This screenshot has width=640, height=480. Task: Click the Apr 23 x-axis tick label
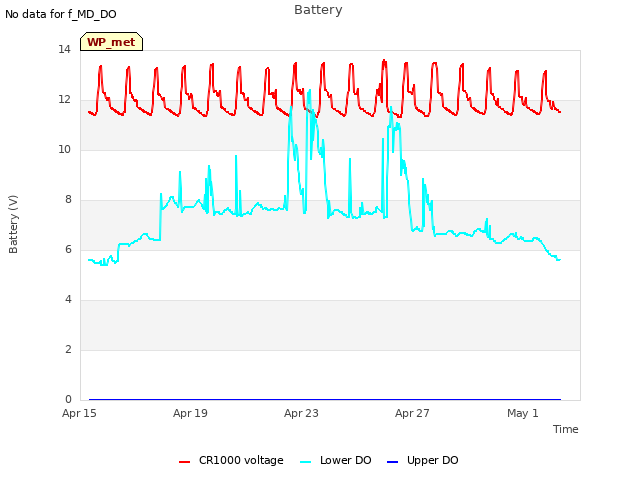[x=301, y=413]
